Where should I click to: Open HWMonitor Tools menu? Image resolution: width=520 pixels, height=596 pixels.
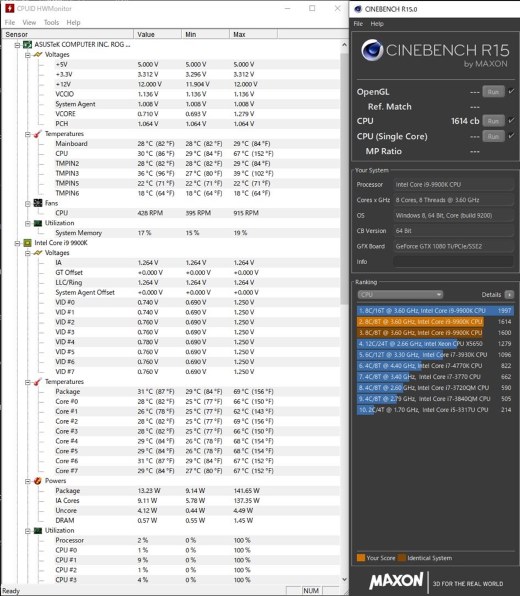pyautogui.click(x=51, y=22)
